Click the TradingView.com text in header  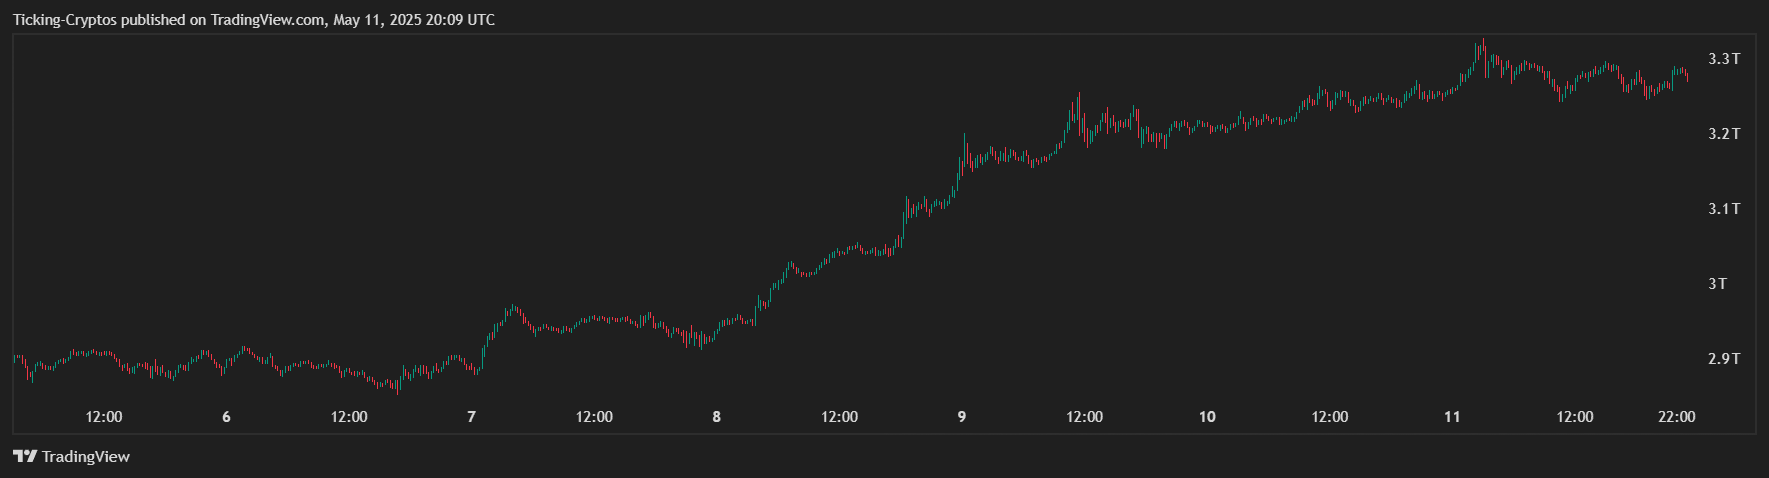coord(267,20)
